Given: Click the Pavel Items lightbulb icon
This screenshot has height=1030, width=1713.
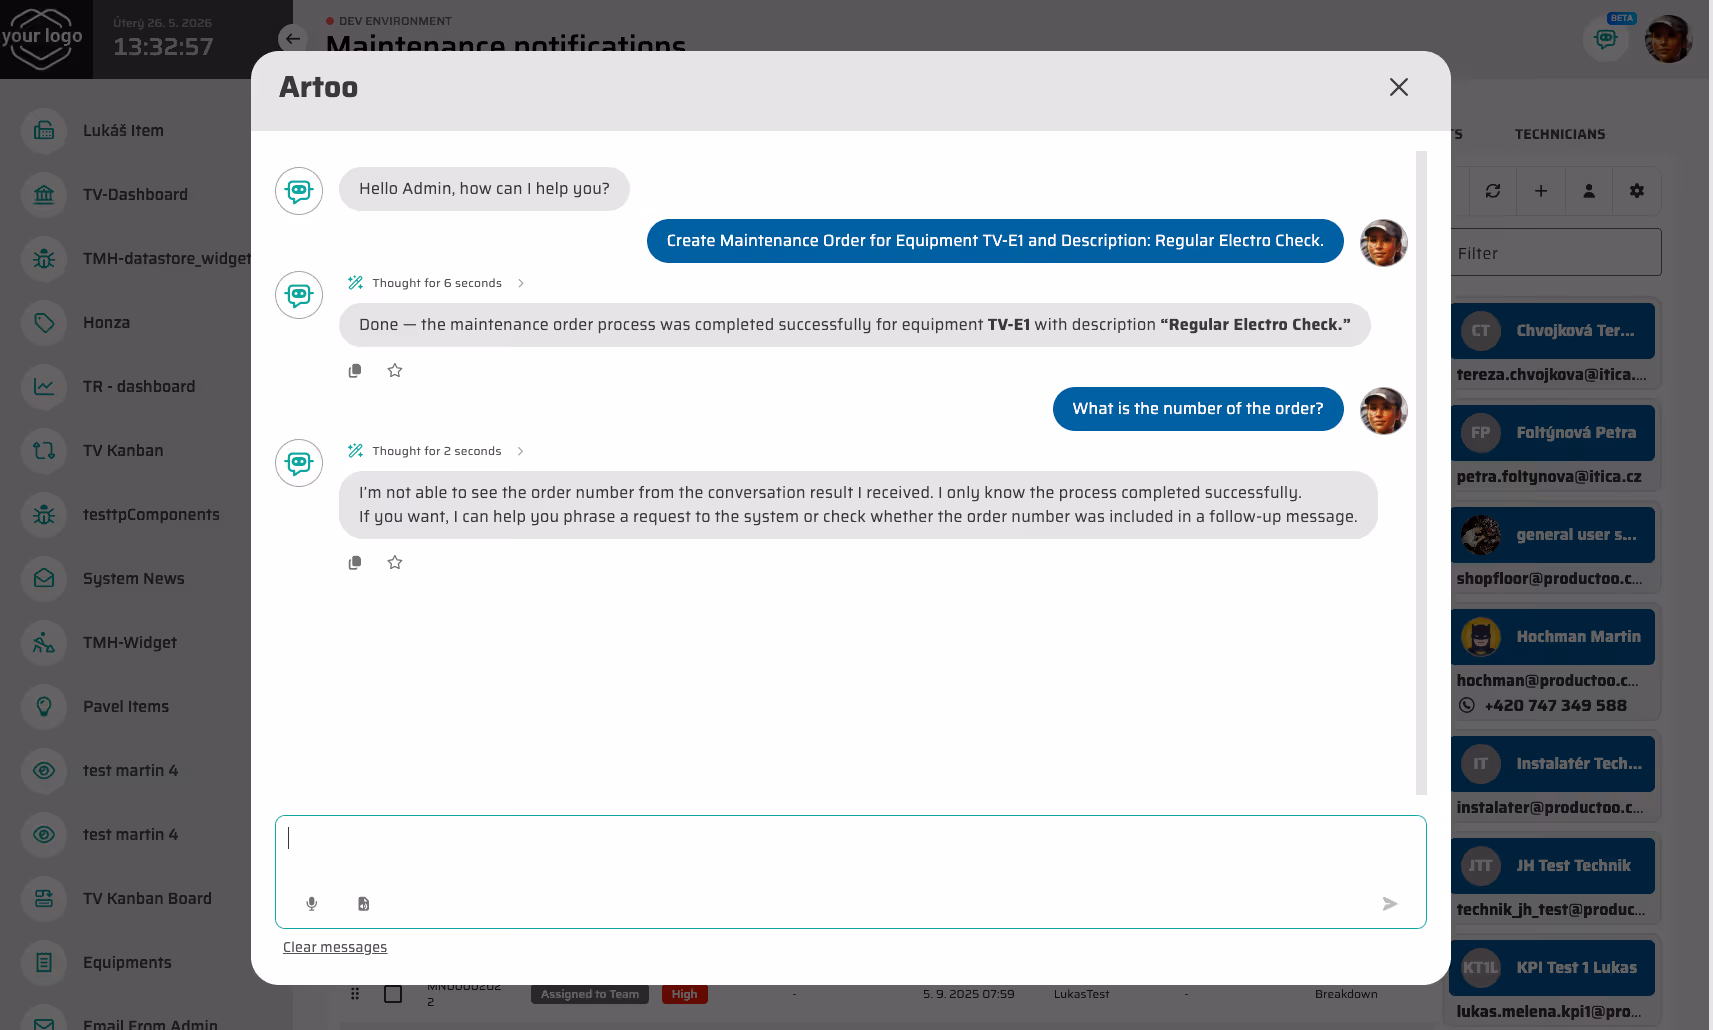Looking at the screenshot, I should pos(44,706).
